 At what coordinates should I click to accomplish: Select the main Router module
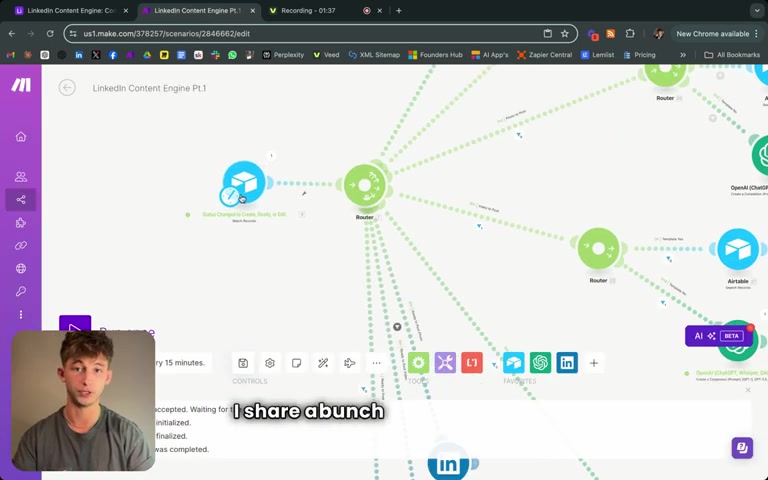365,185
